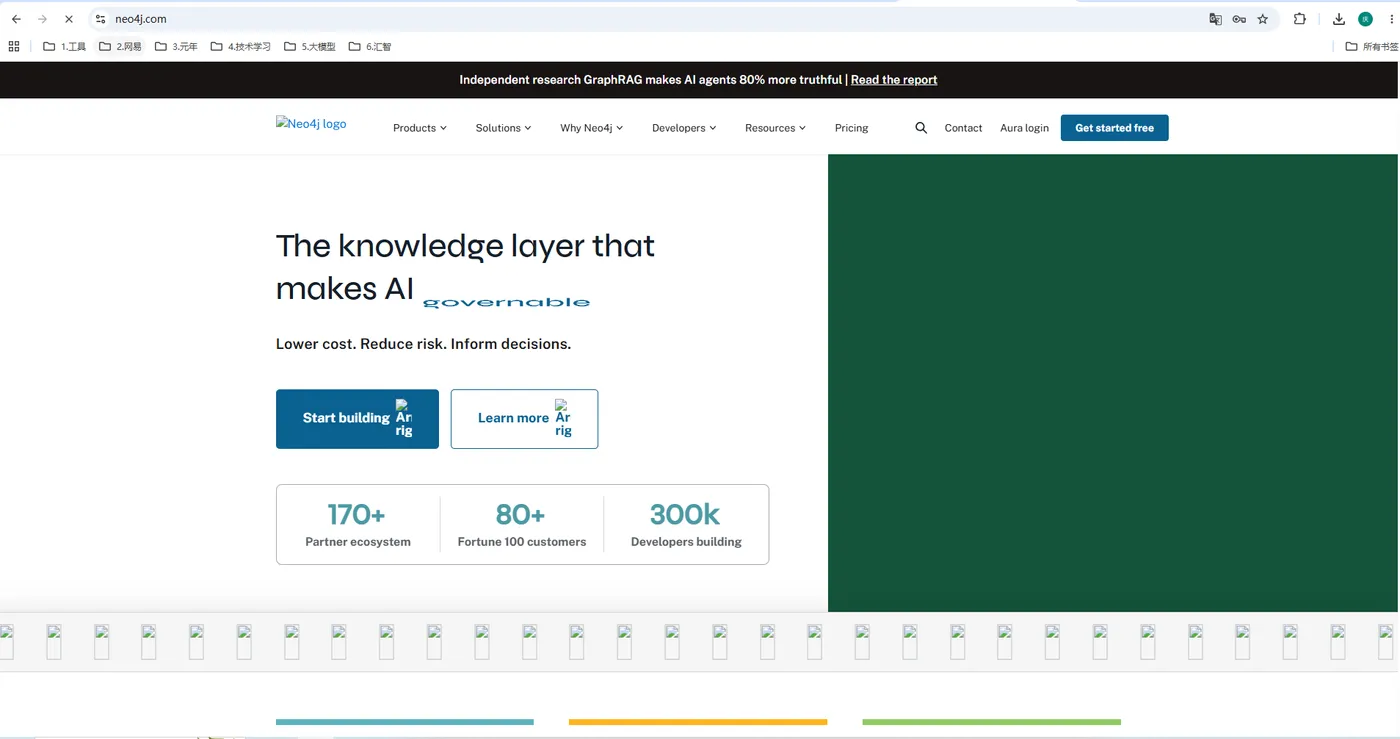This screenshot has width=1400, height=739.
Task: Click the headline "The knowledge layer that"
Action: 465,246
